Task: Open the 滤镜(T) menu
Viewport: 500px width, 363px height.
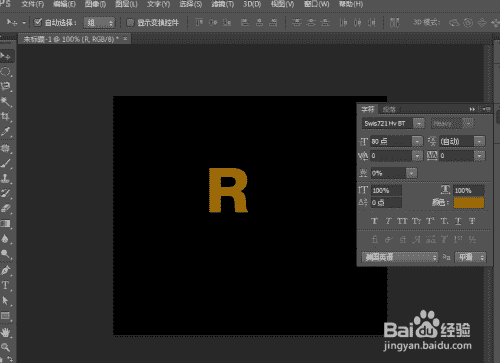Action: pos(222,4)
